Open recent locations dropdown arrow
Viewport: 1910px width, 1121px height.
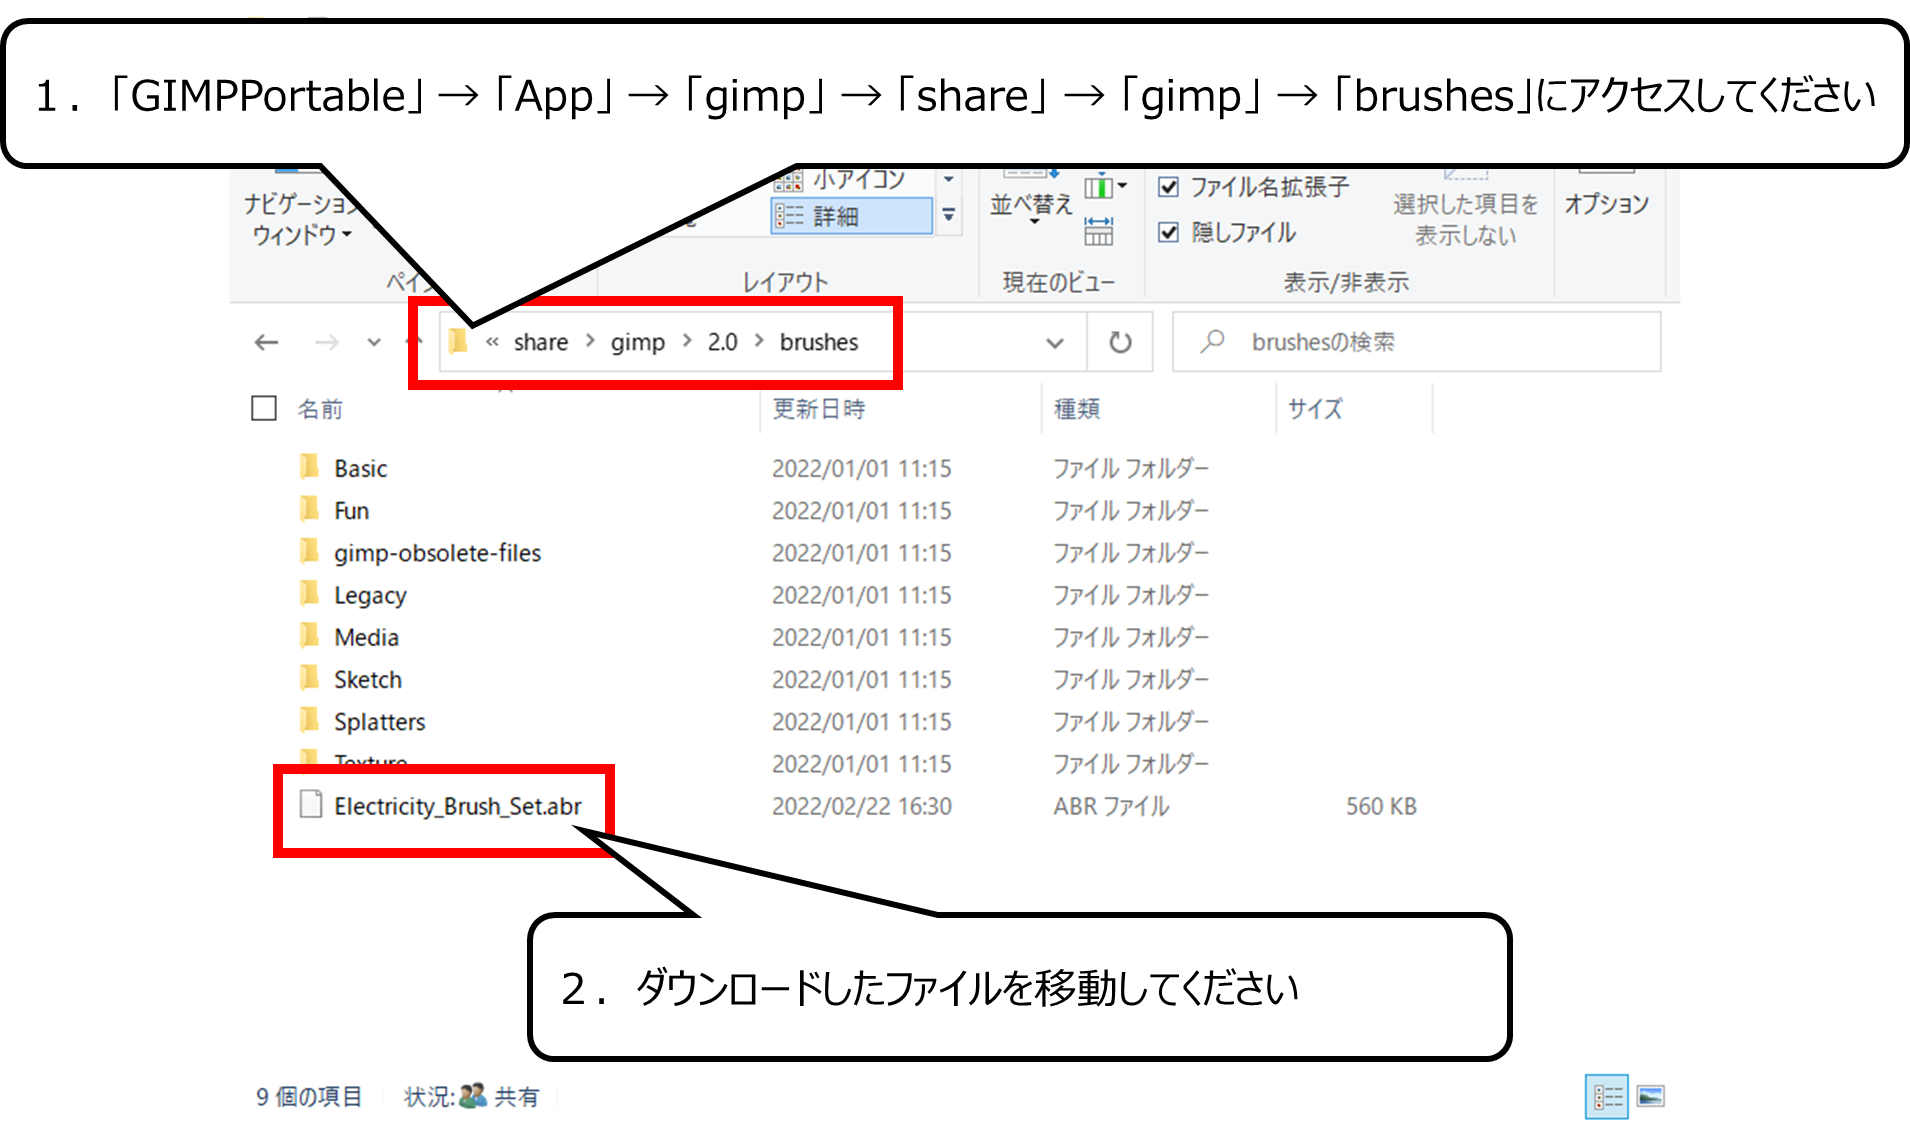click(x=374, y=342)
